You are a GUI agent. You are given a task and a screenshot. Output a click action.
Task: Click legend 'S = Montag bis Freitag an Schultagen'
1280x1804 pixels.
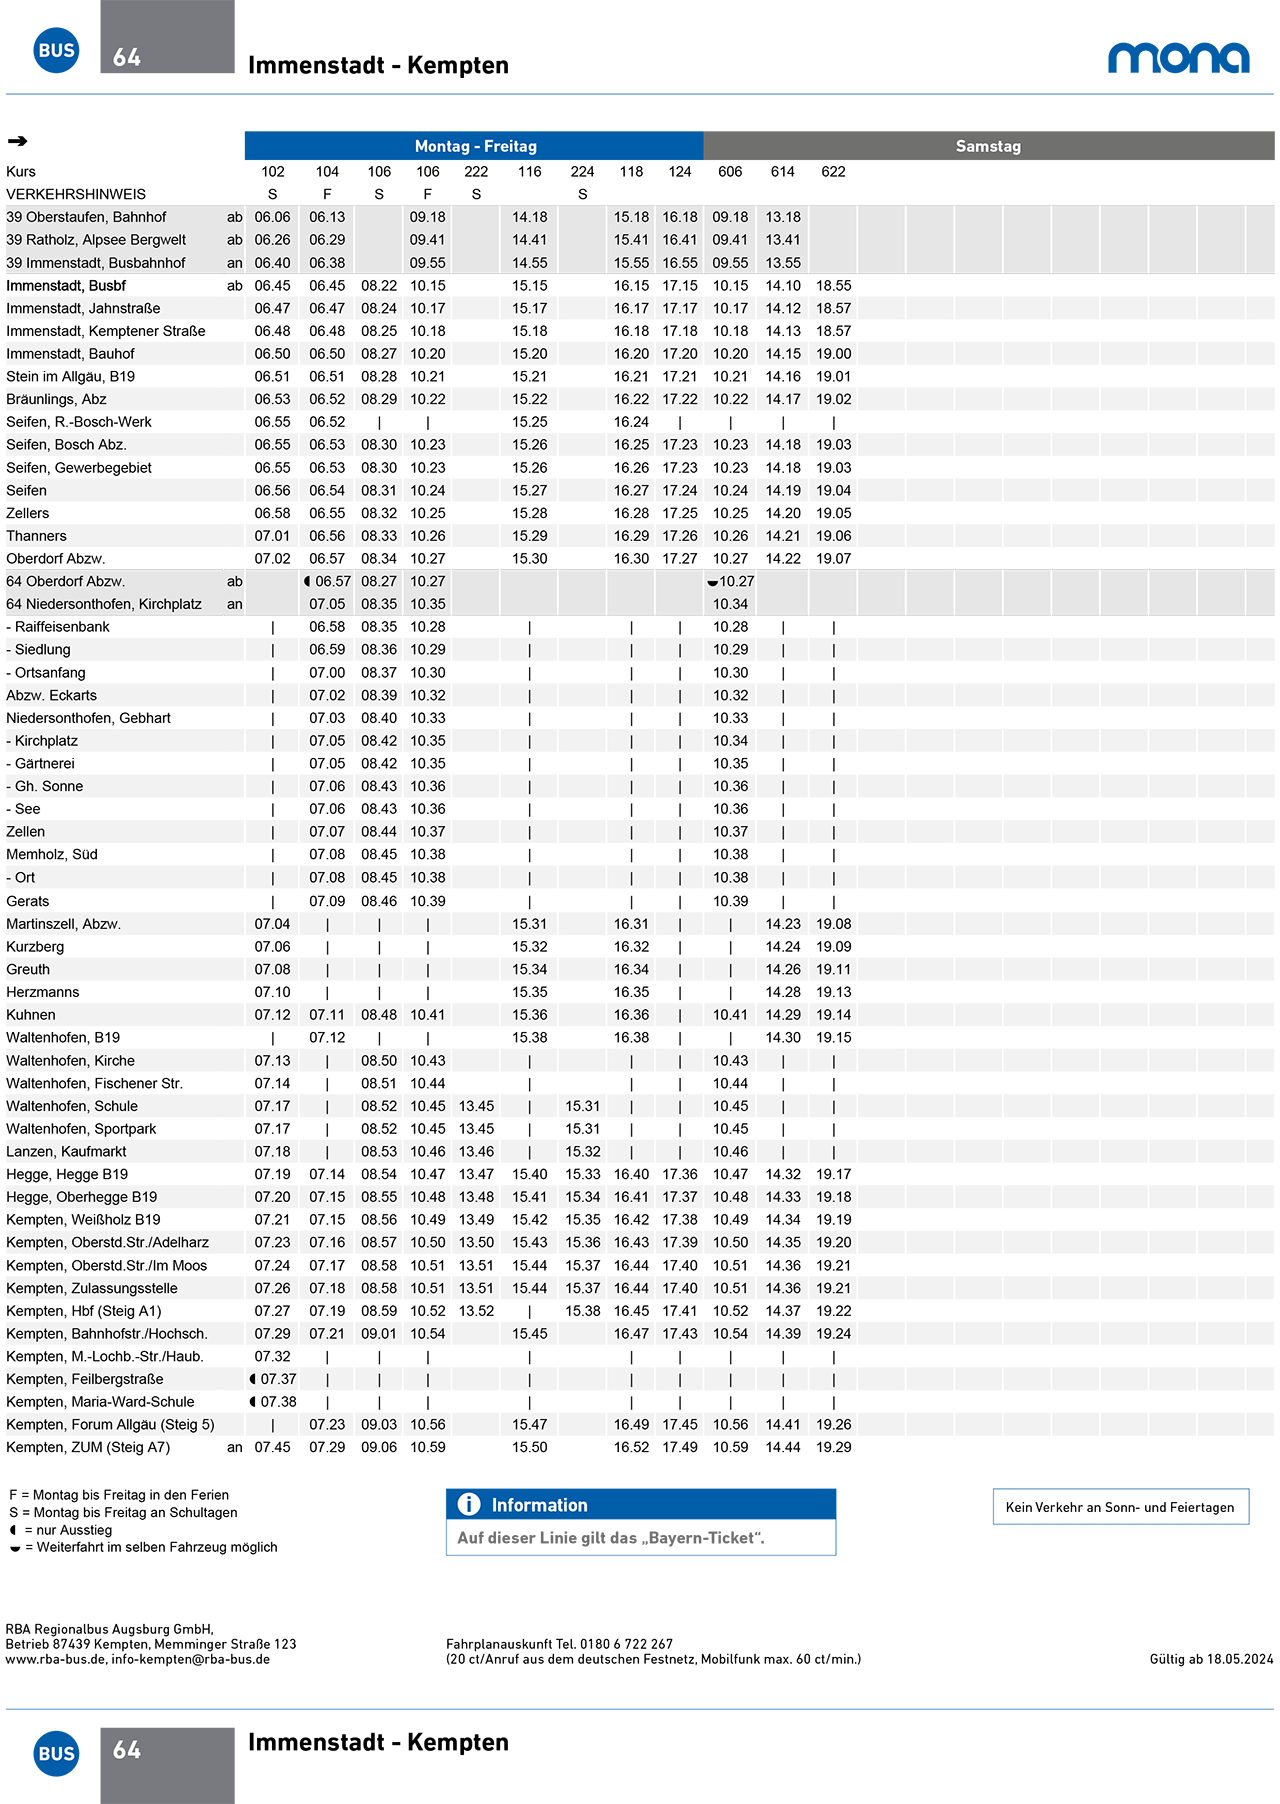pos(123,1513)
